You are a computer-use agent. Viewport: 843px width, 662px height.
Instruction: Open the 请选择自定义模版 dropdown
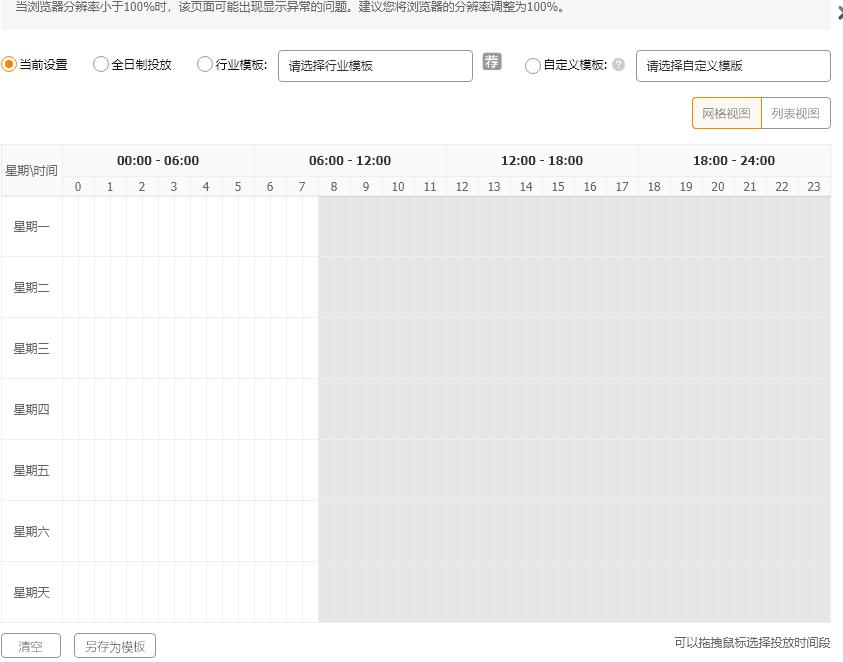tap(733, 65)
